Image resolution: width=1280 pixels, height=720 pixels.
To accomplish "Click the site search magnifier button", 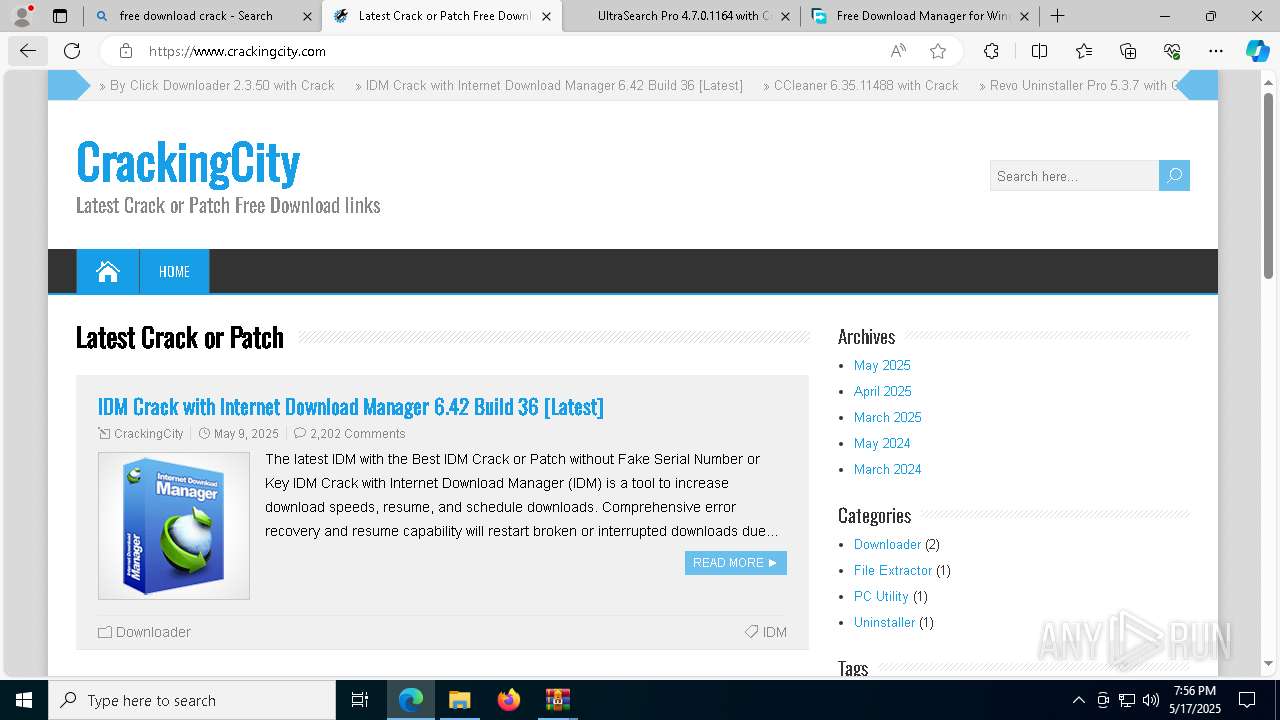I will pyautogui.click(x=1174, y=176).
